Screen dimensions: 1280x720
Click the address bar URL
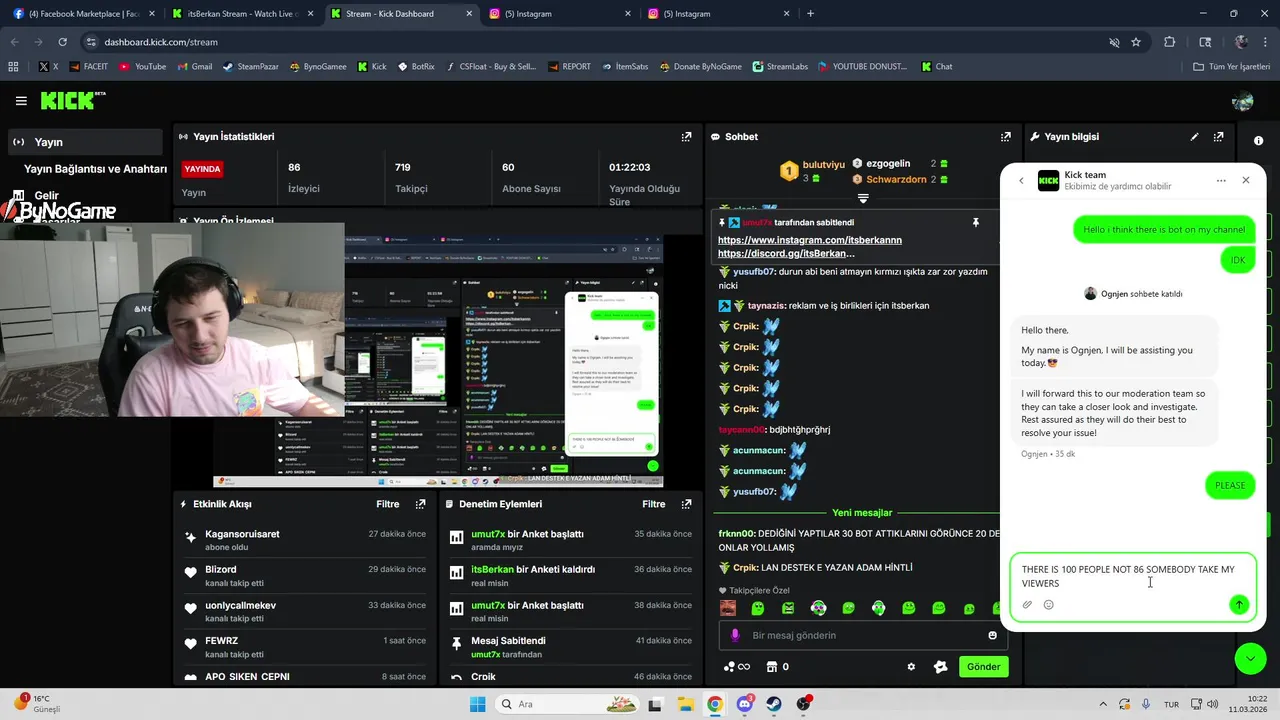(x=161, y=42)
